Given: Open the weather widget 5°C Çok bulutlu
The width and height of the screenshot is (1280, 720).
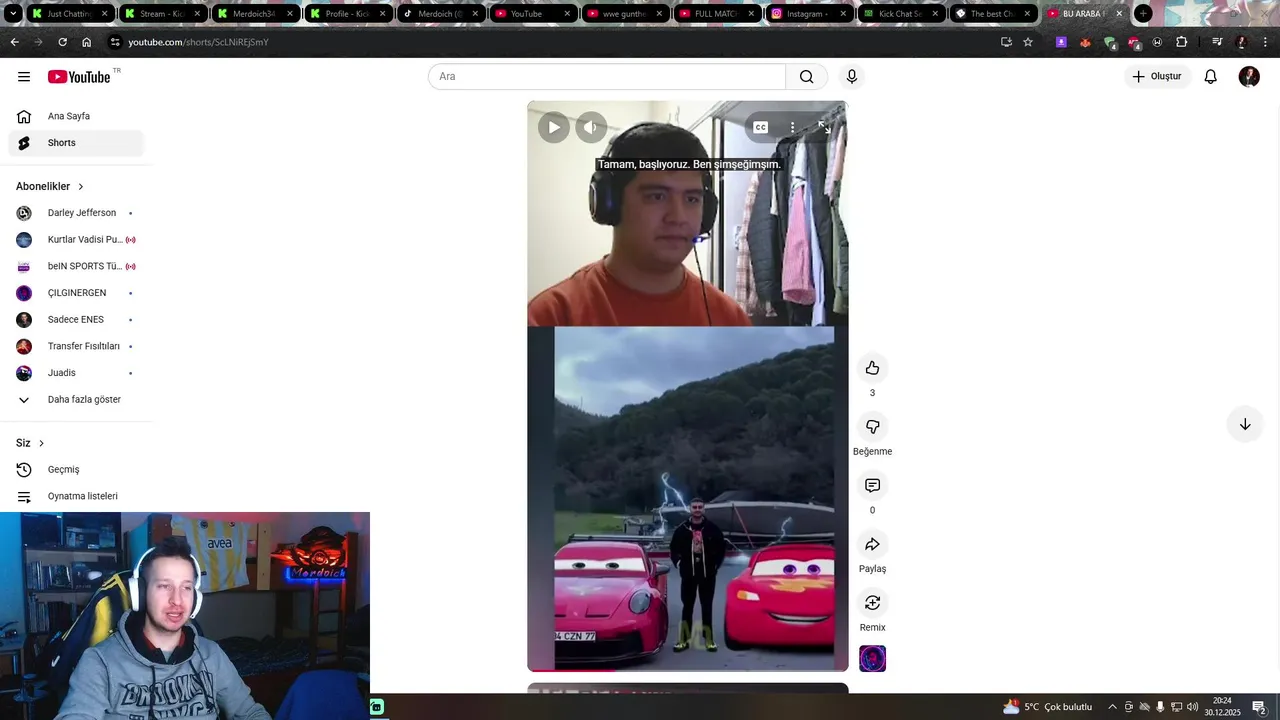Looking at the screenshot, I should pos(1048,707).
